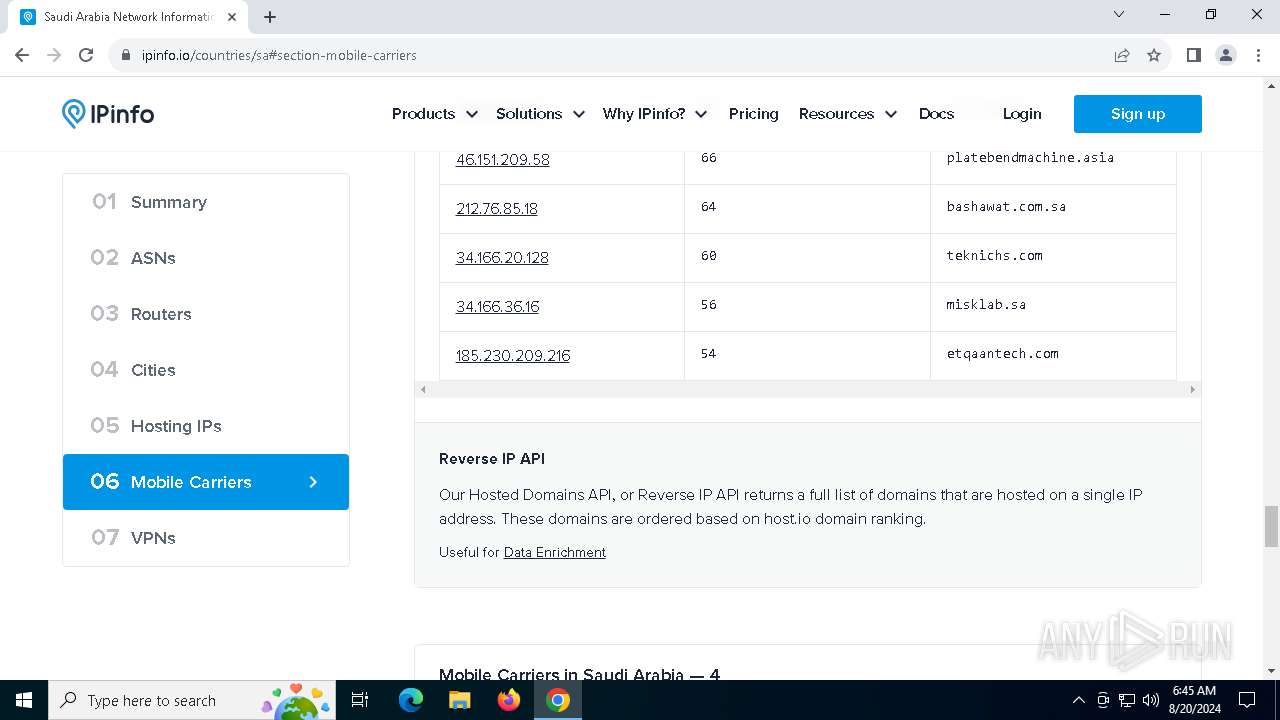Viewport: 1280px width, 720px height.
Task: Open the browser side panel
Action: (1193, 55)
